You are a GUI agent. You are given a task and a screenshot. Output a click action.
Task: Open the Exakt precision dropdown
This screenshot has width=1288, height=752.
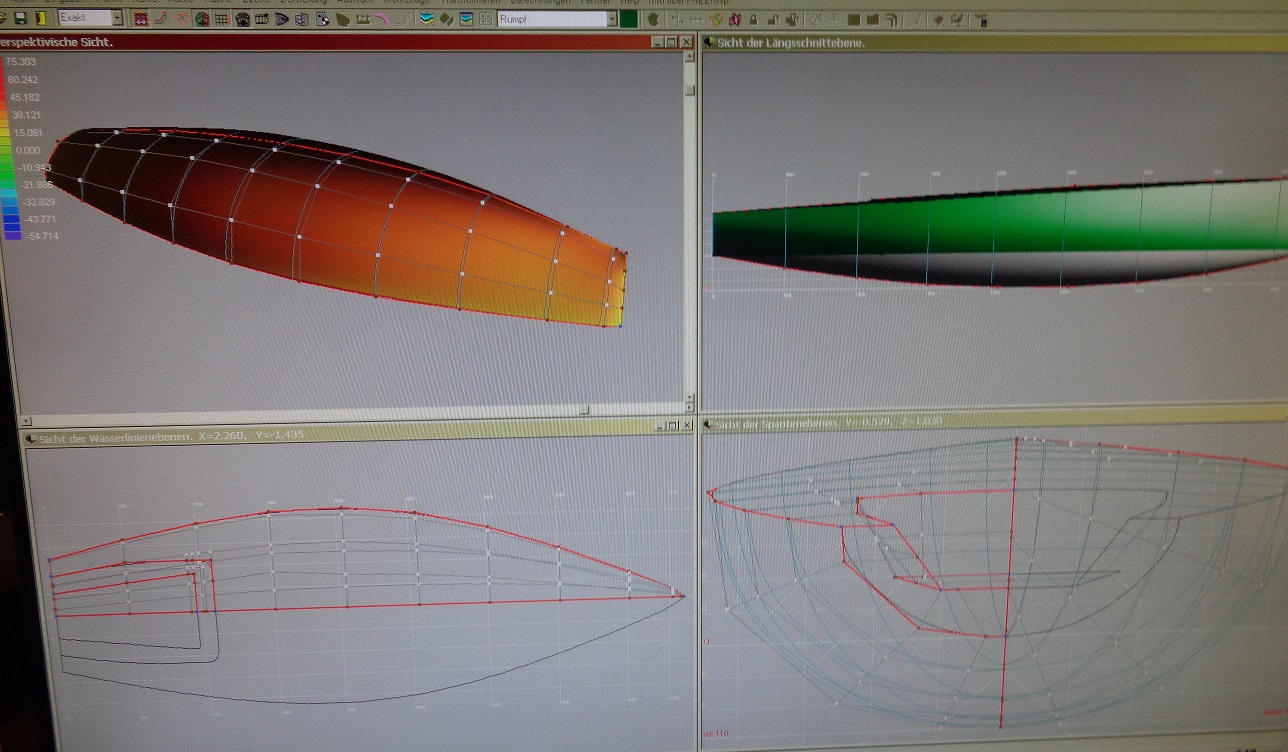117,18
